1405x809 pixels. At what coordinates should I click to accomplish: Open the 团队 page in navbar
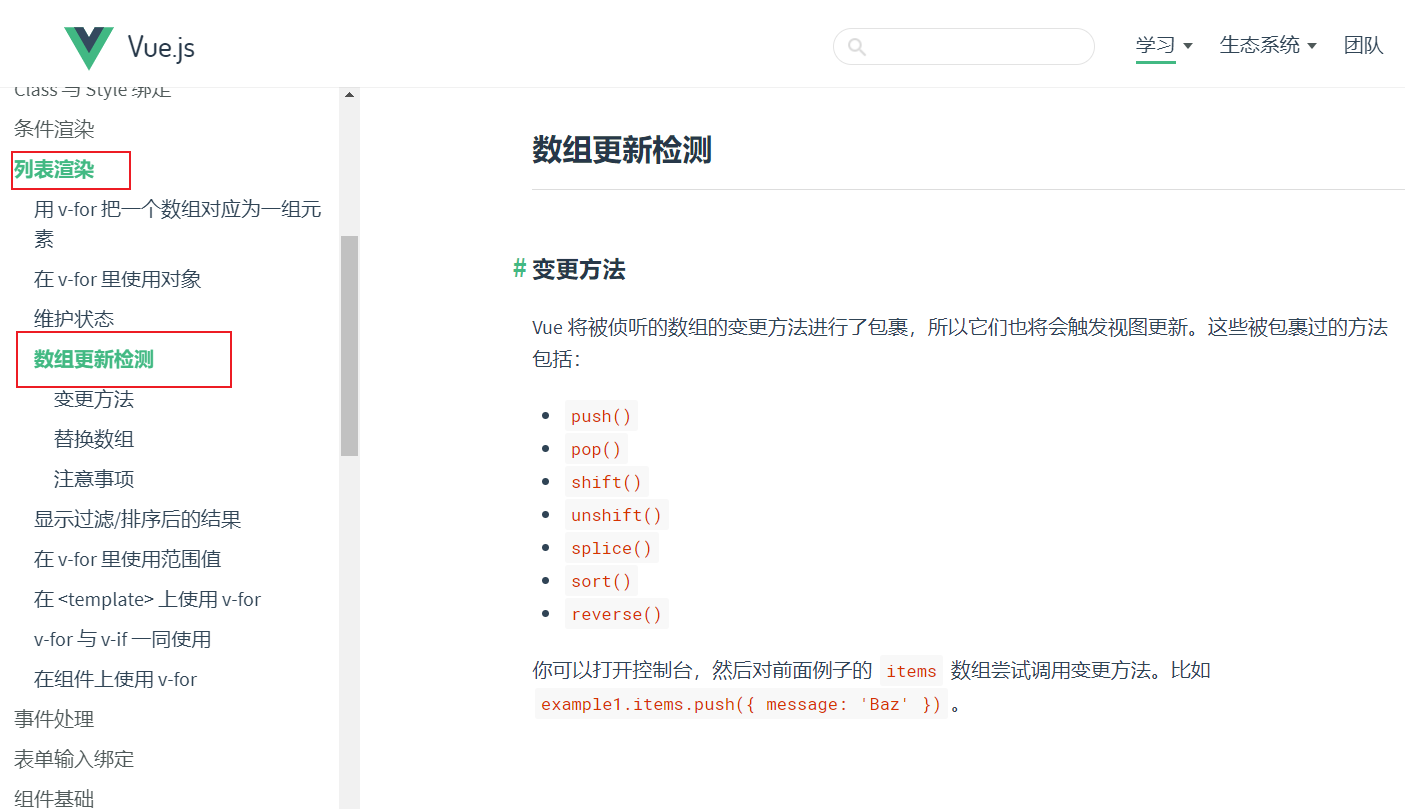(1363, 45)
